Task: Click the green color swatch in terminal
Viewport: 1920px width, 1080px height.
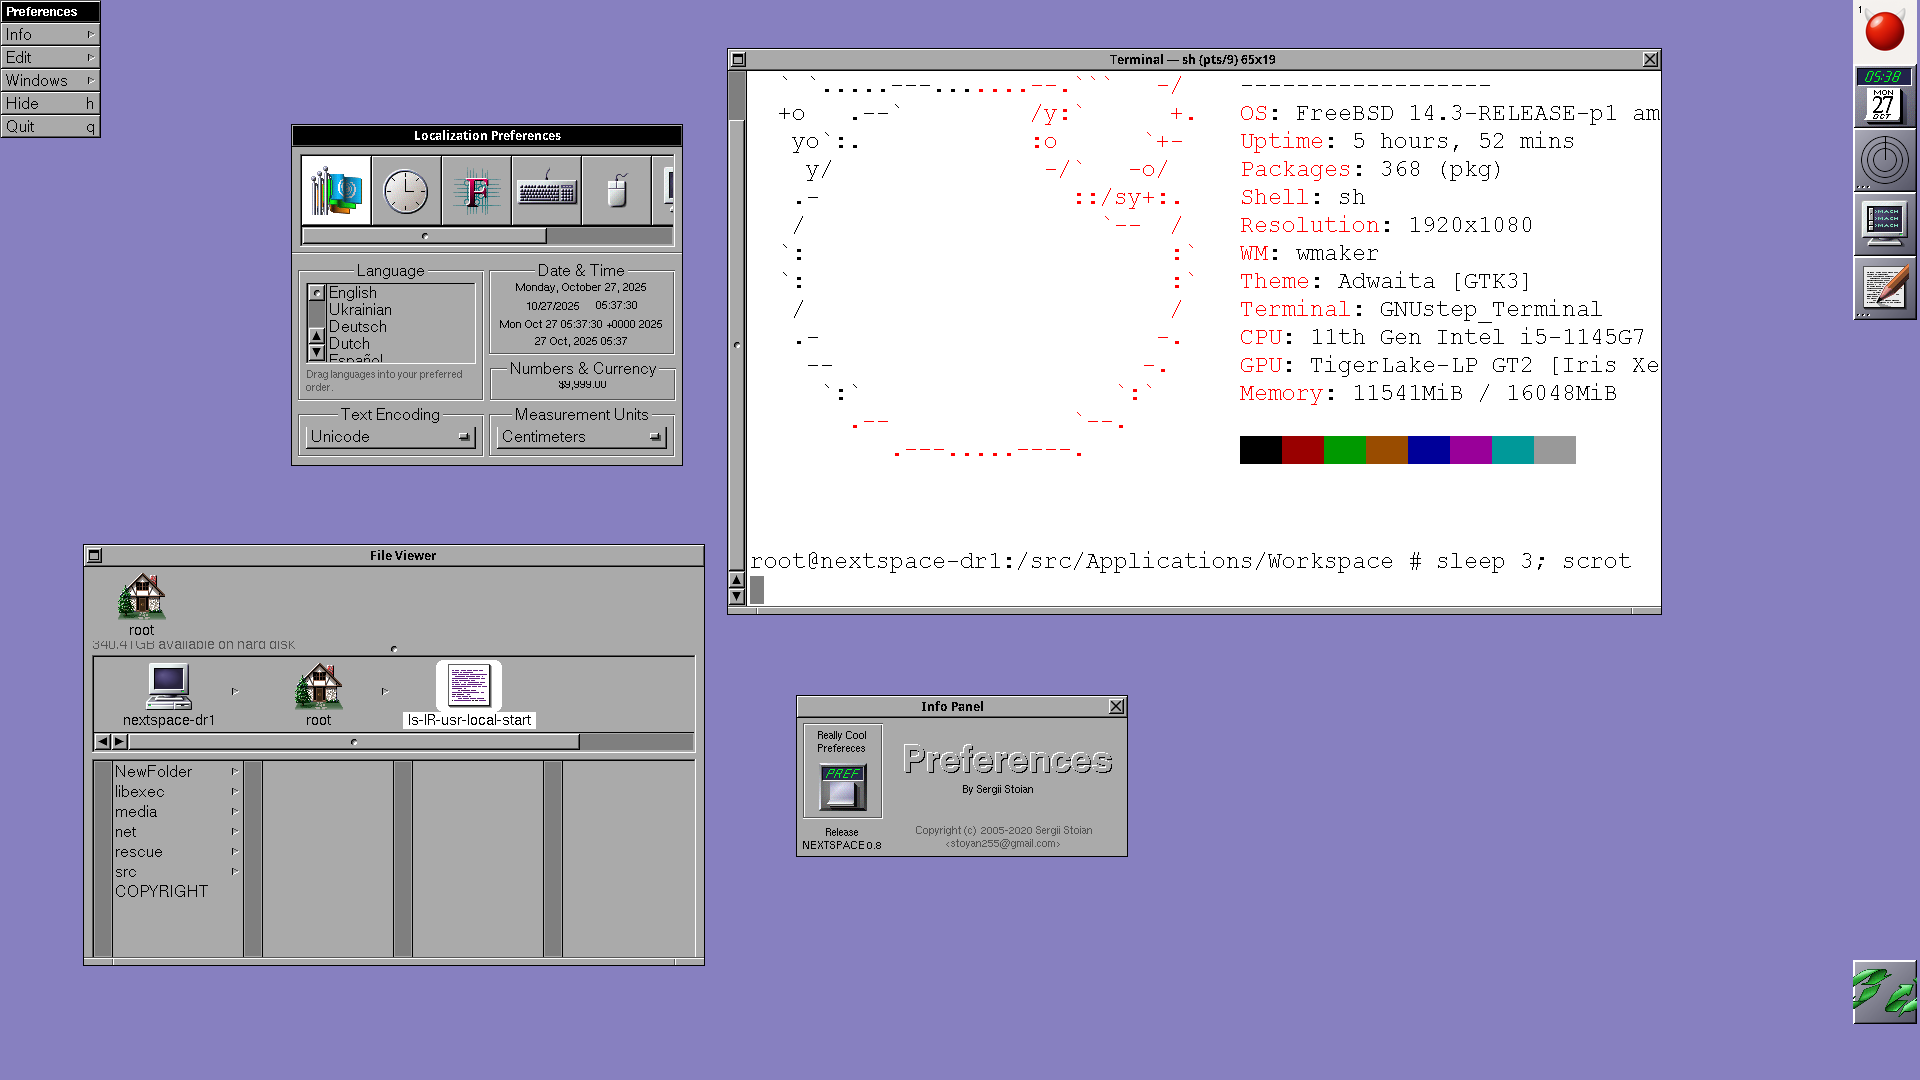Action: point(1344,450)
